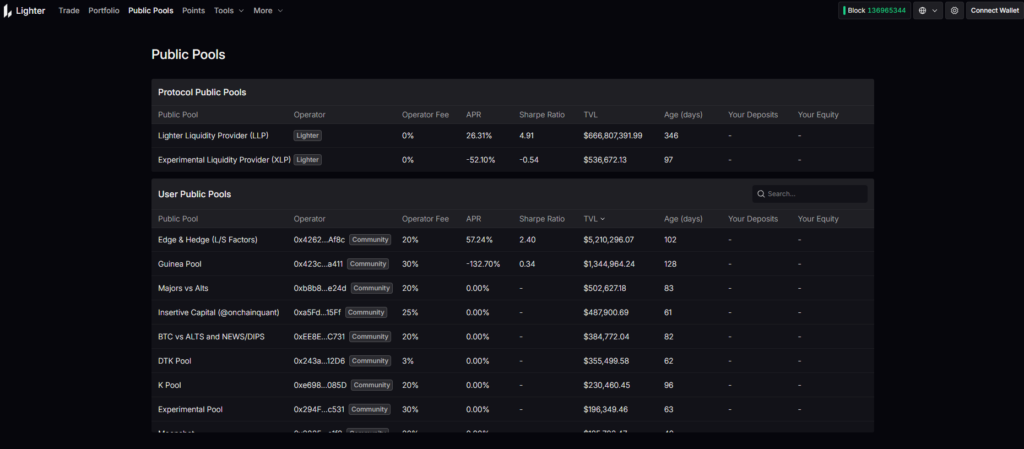Open settings via the gear icon
Screen dimensions: 1024x449
[954, 11]
